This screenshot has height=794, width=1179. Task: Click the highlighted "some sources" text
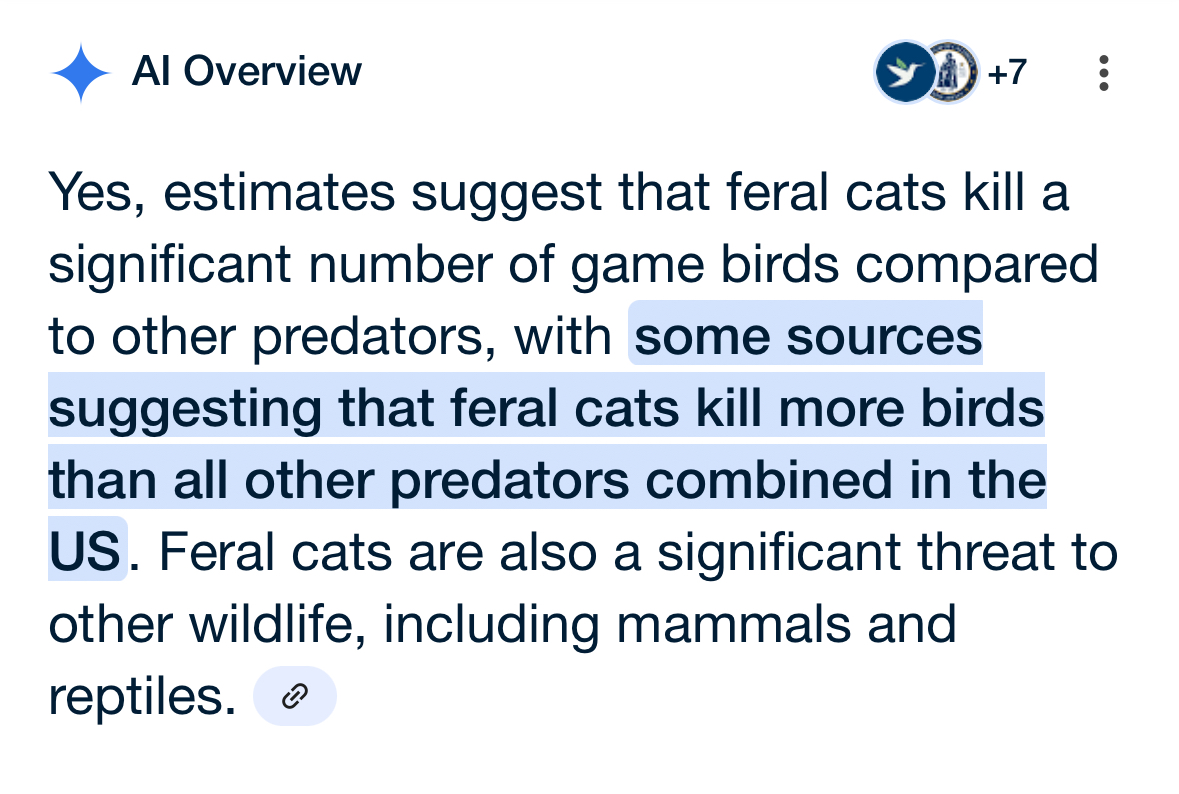[808, 337]
